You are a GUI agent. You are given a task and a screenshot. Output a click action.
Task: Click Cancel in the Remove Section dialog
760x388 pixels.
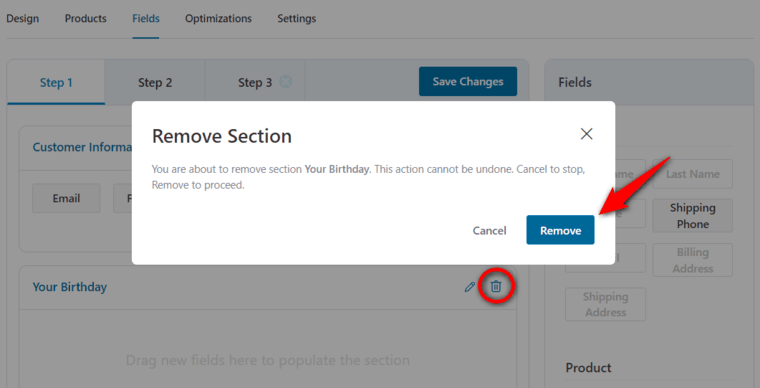click(490, 231)
